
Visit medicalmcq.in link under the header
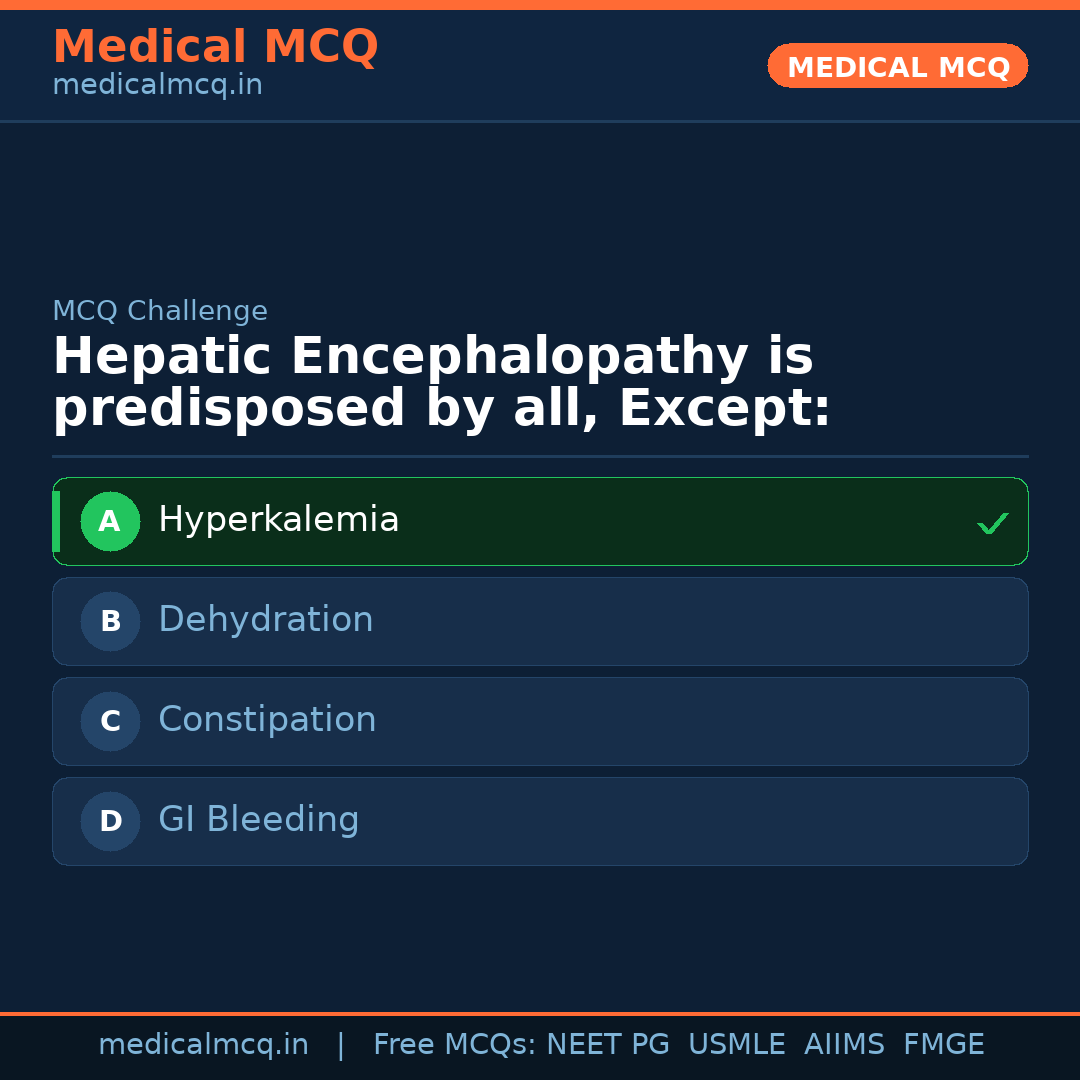(157, 85)
